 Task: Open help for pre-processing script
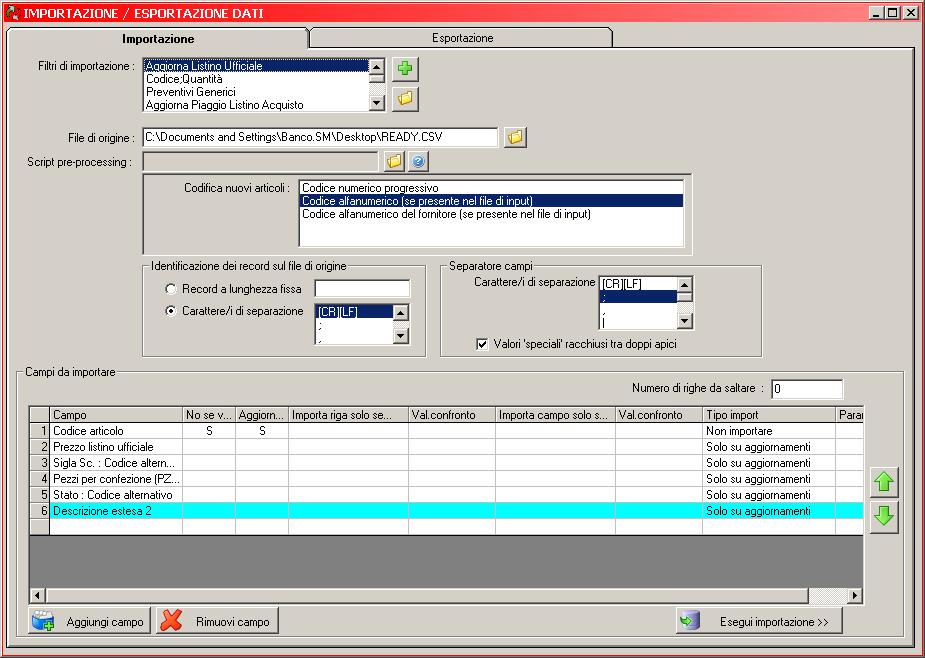coord(418,161)
